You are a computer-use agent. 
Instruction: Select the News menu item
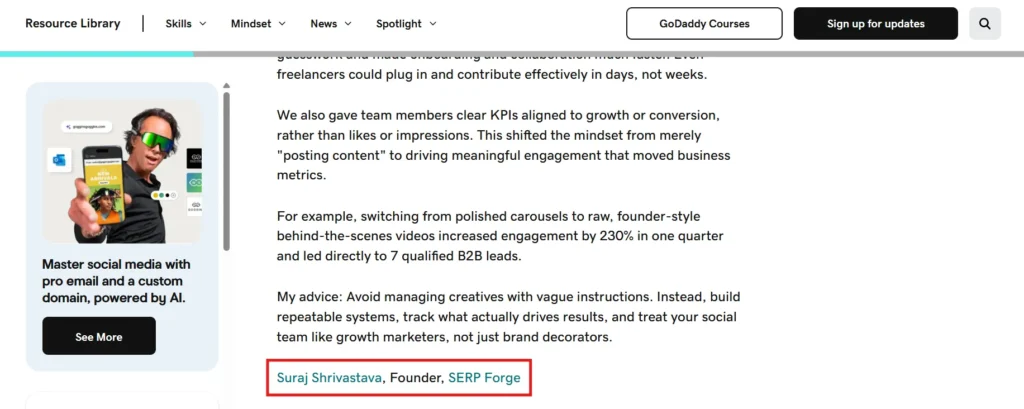click(x=323, y=24)
